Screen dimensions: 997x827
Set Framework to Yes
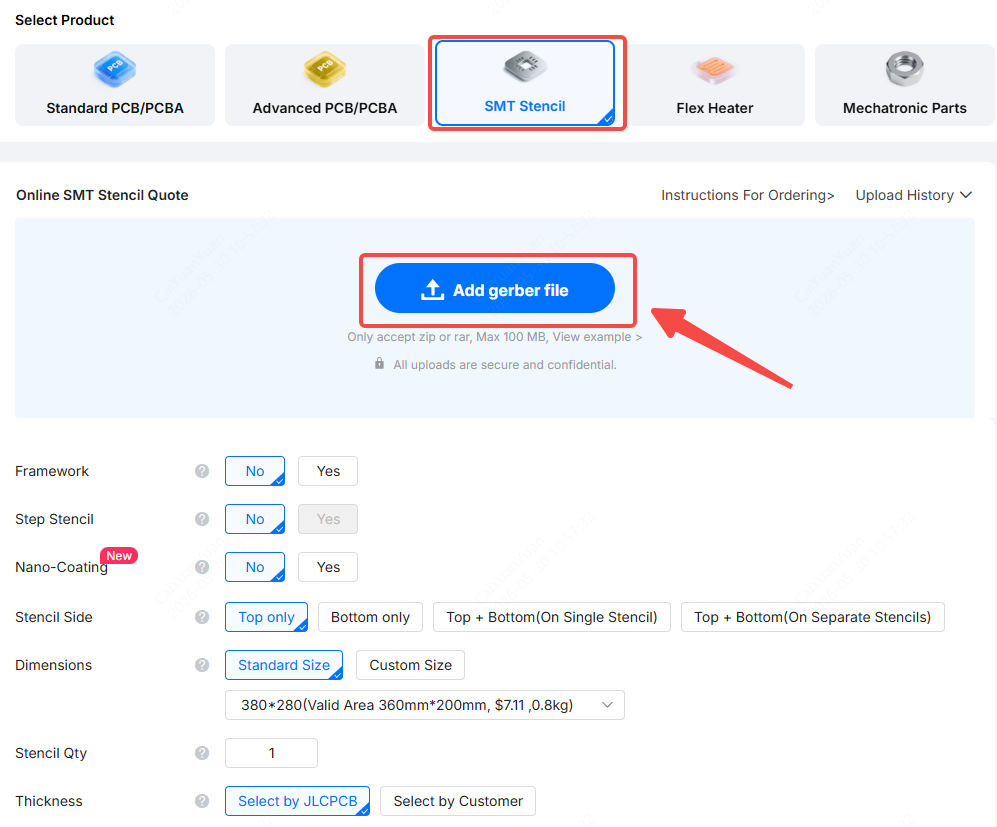pos(328,471)
